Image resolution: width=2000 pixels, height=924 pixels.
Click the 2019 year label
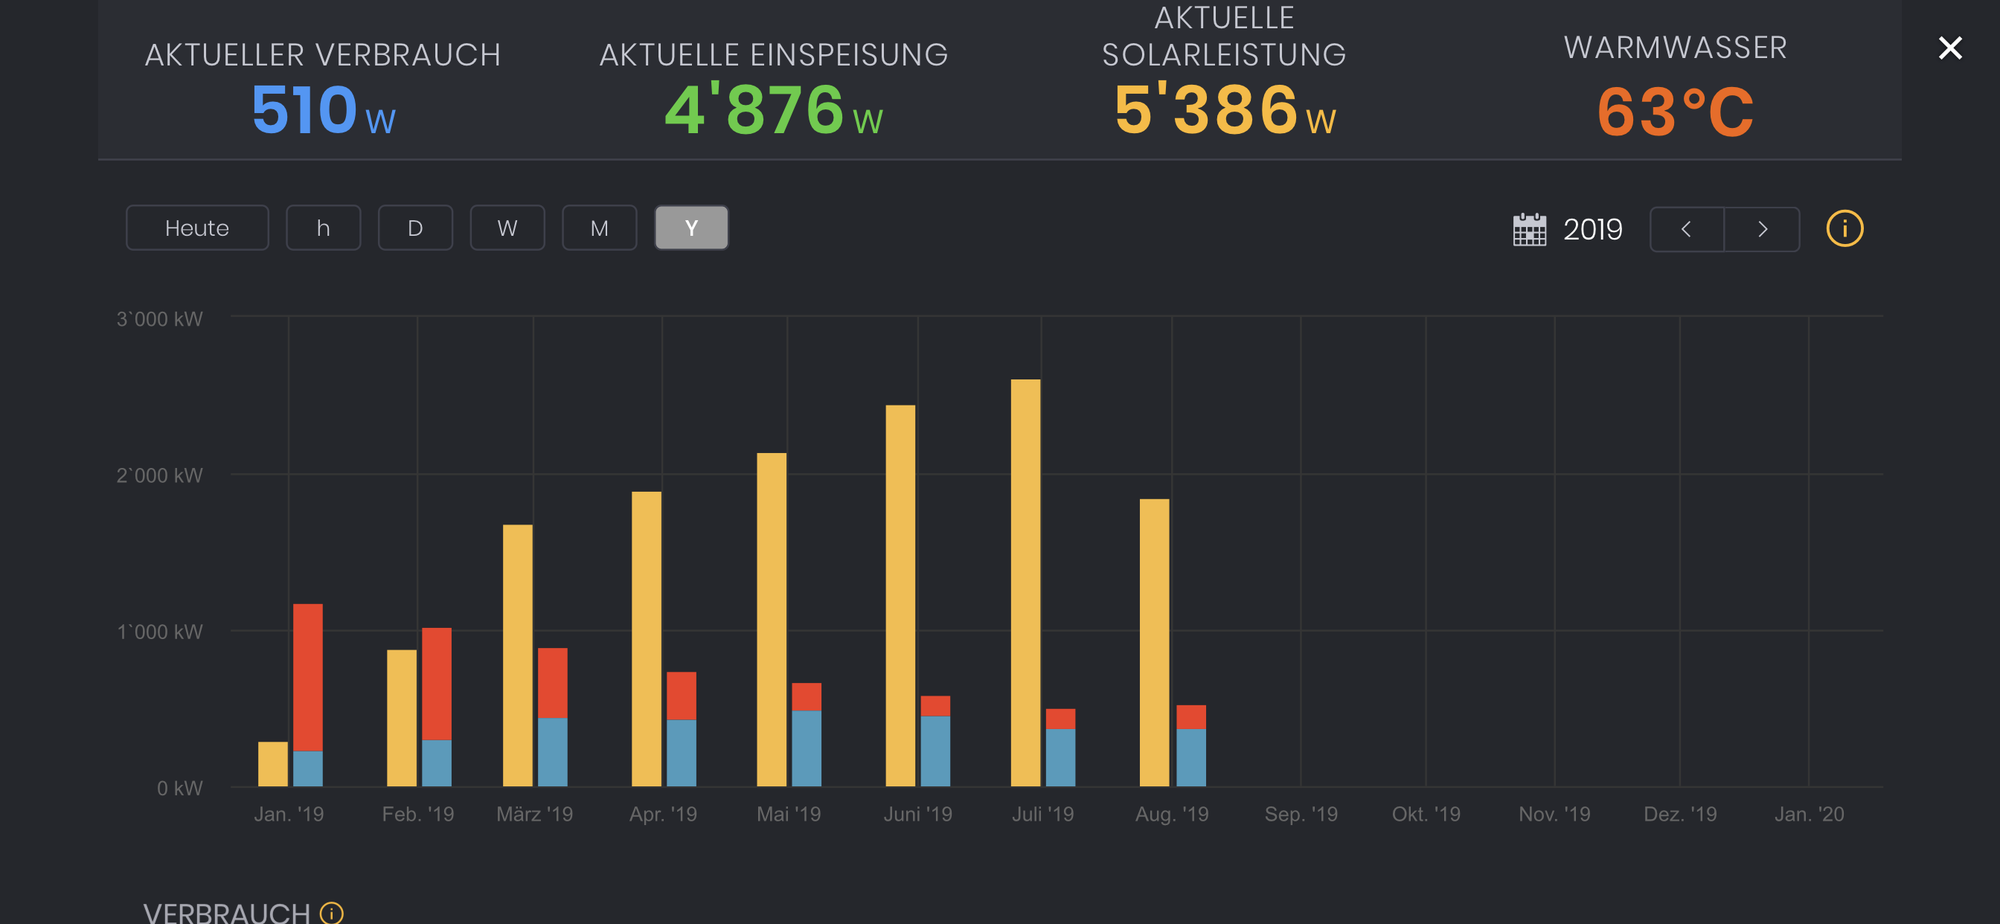[1592, 229]
